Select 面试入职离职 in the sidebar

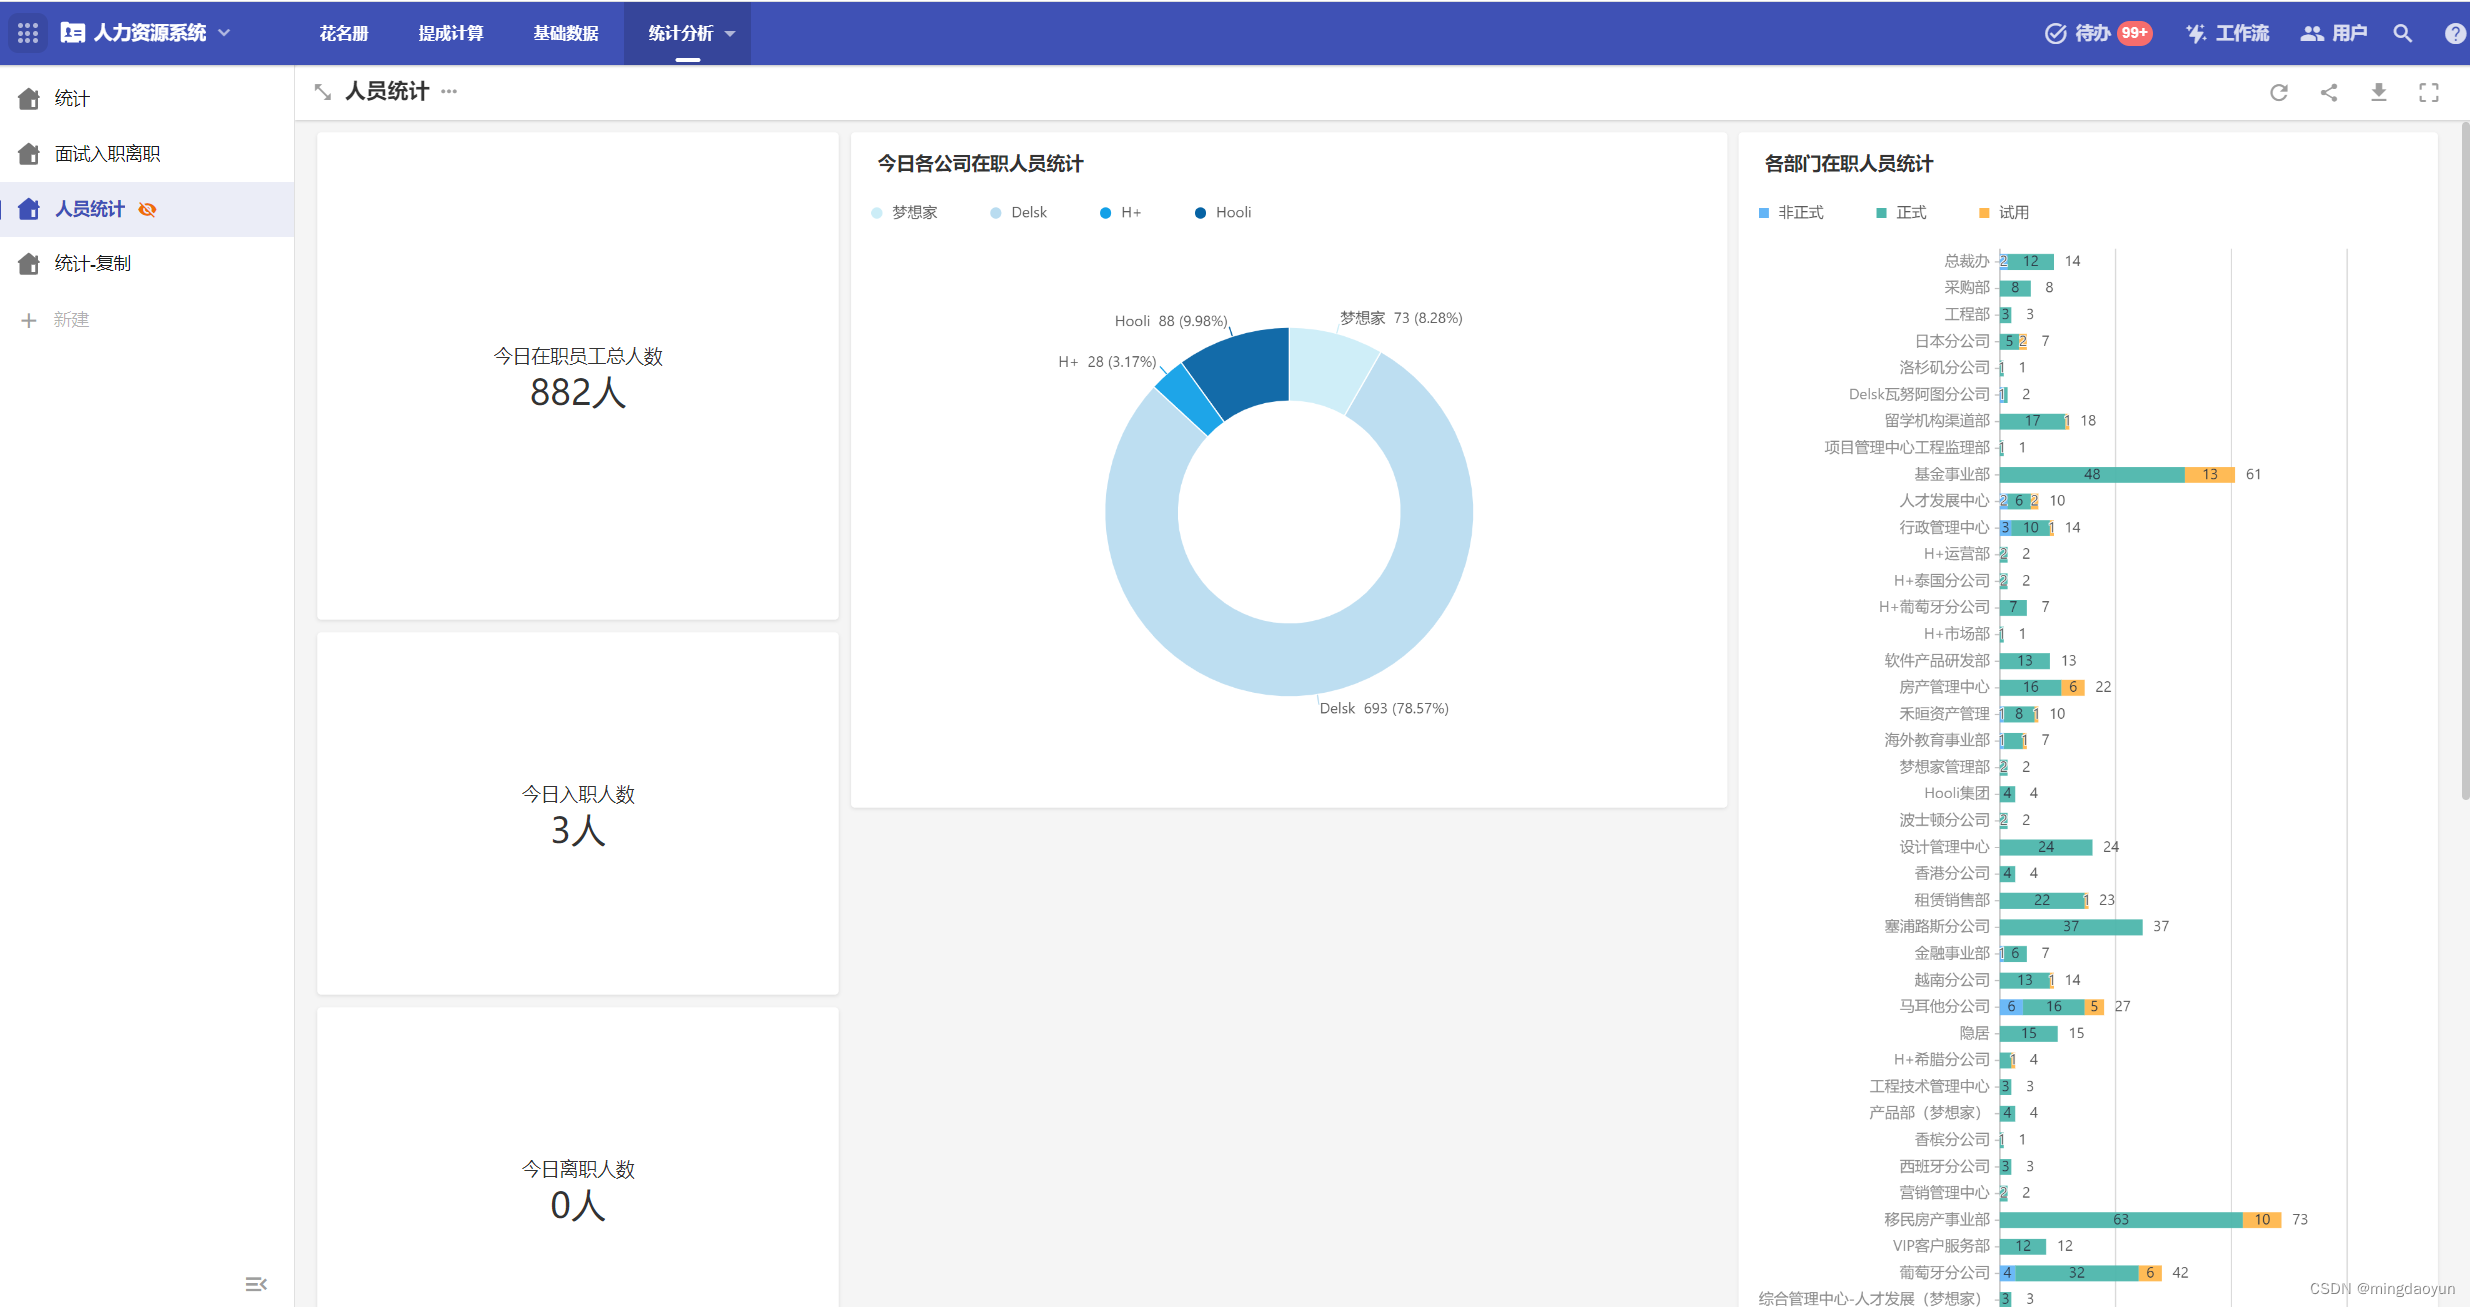point(147,153)
